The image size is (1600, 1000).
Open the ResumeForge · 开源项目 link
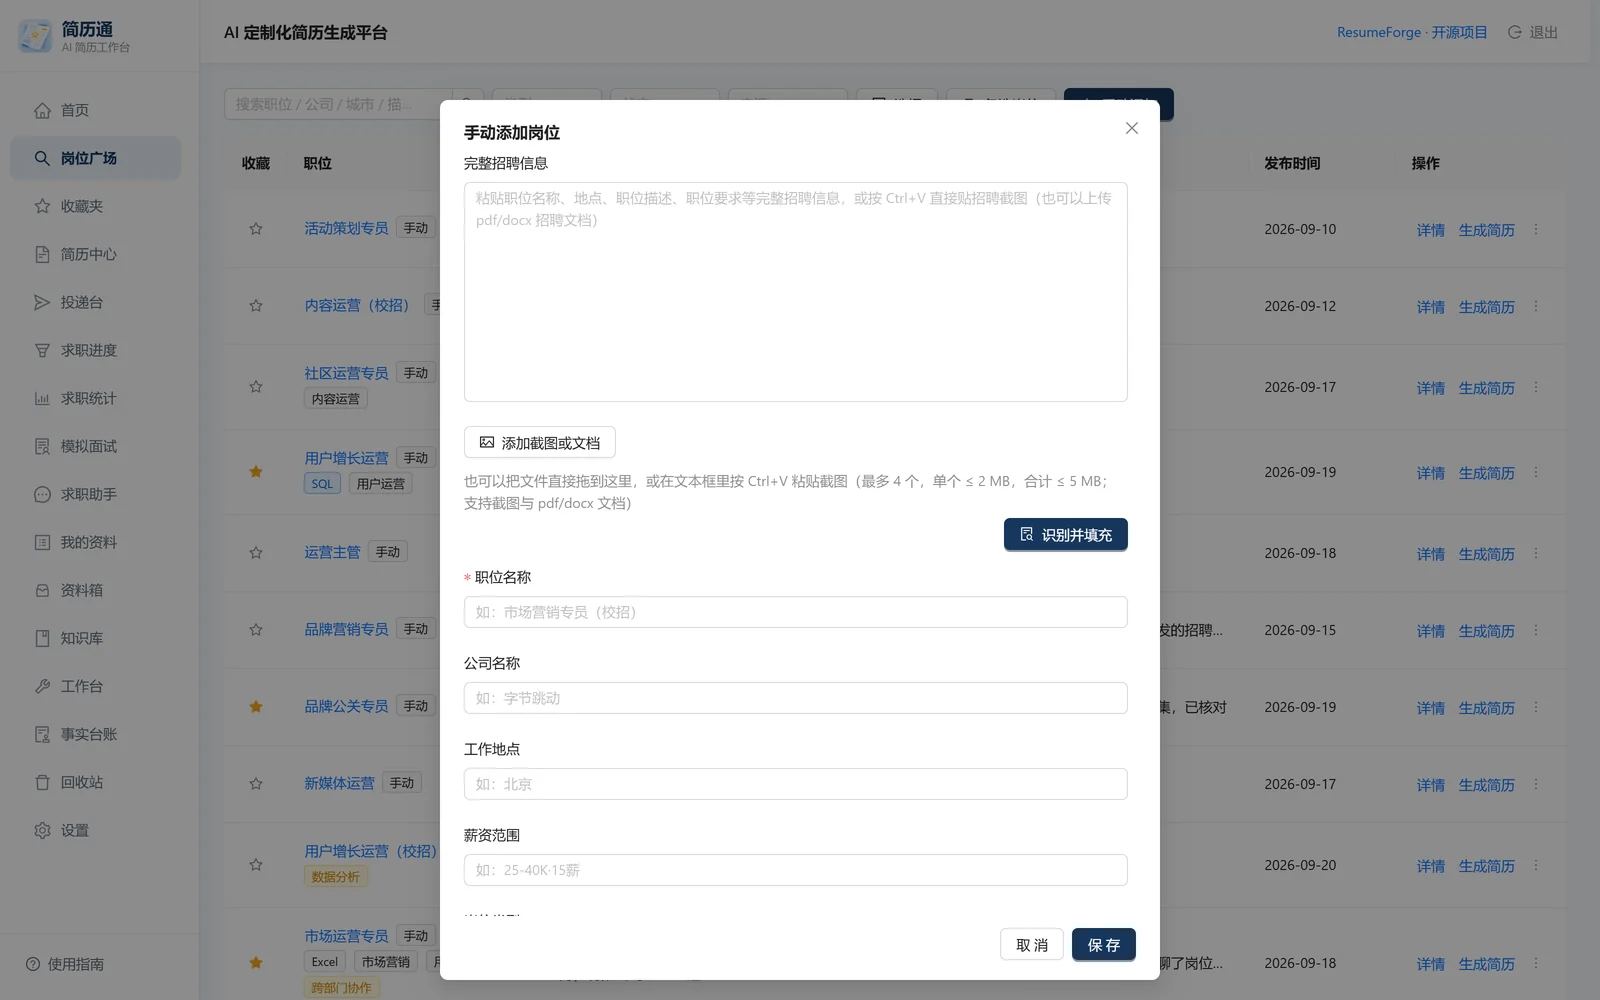(1412, 32)
